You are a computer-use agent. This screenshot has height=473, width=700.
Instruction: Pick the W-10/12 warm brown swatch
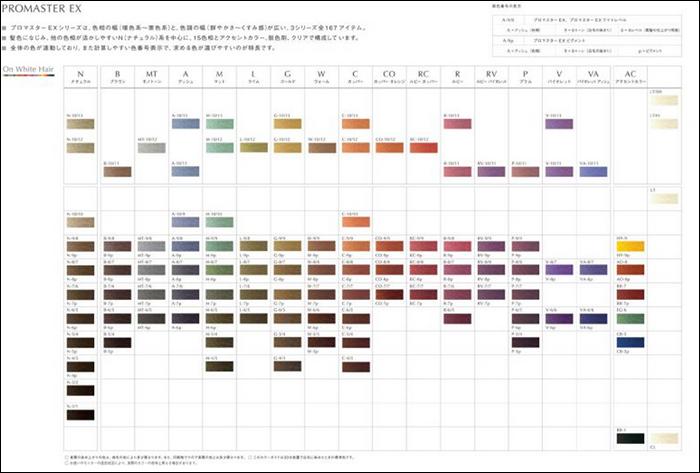click(322, 148)
